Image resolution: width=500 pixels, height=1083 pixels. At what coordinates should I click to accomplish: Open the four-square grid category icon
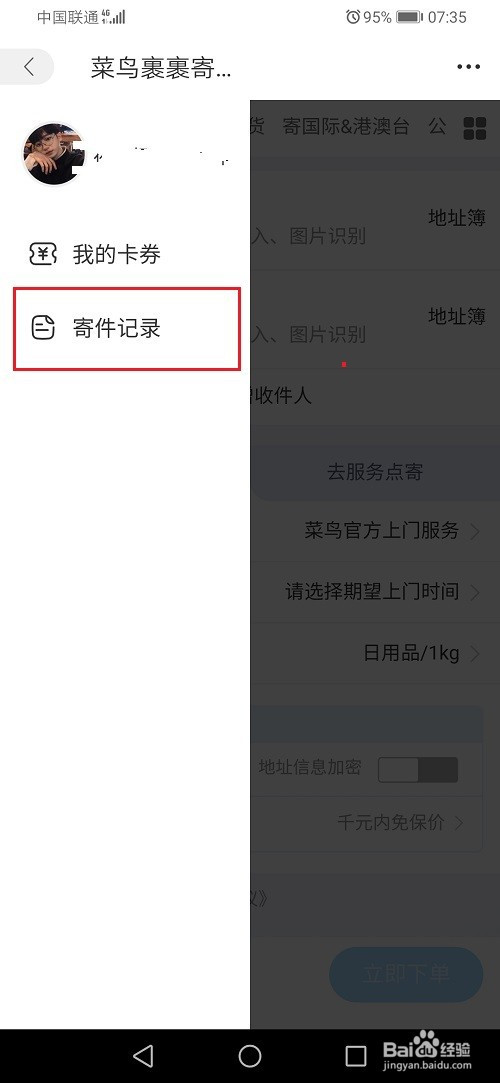(474, 128)
